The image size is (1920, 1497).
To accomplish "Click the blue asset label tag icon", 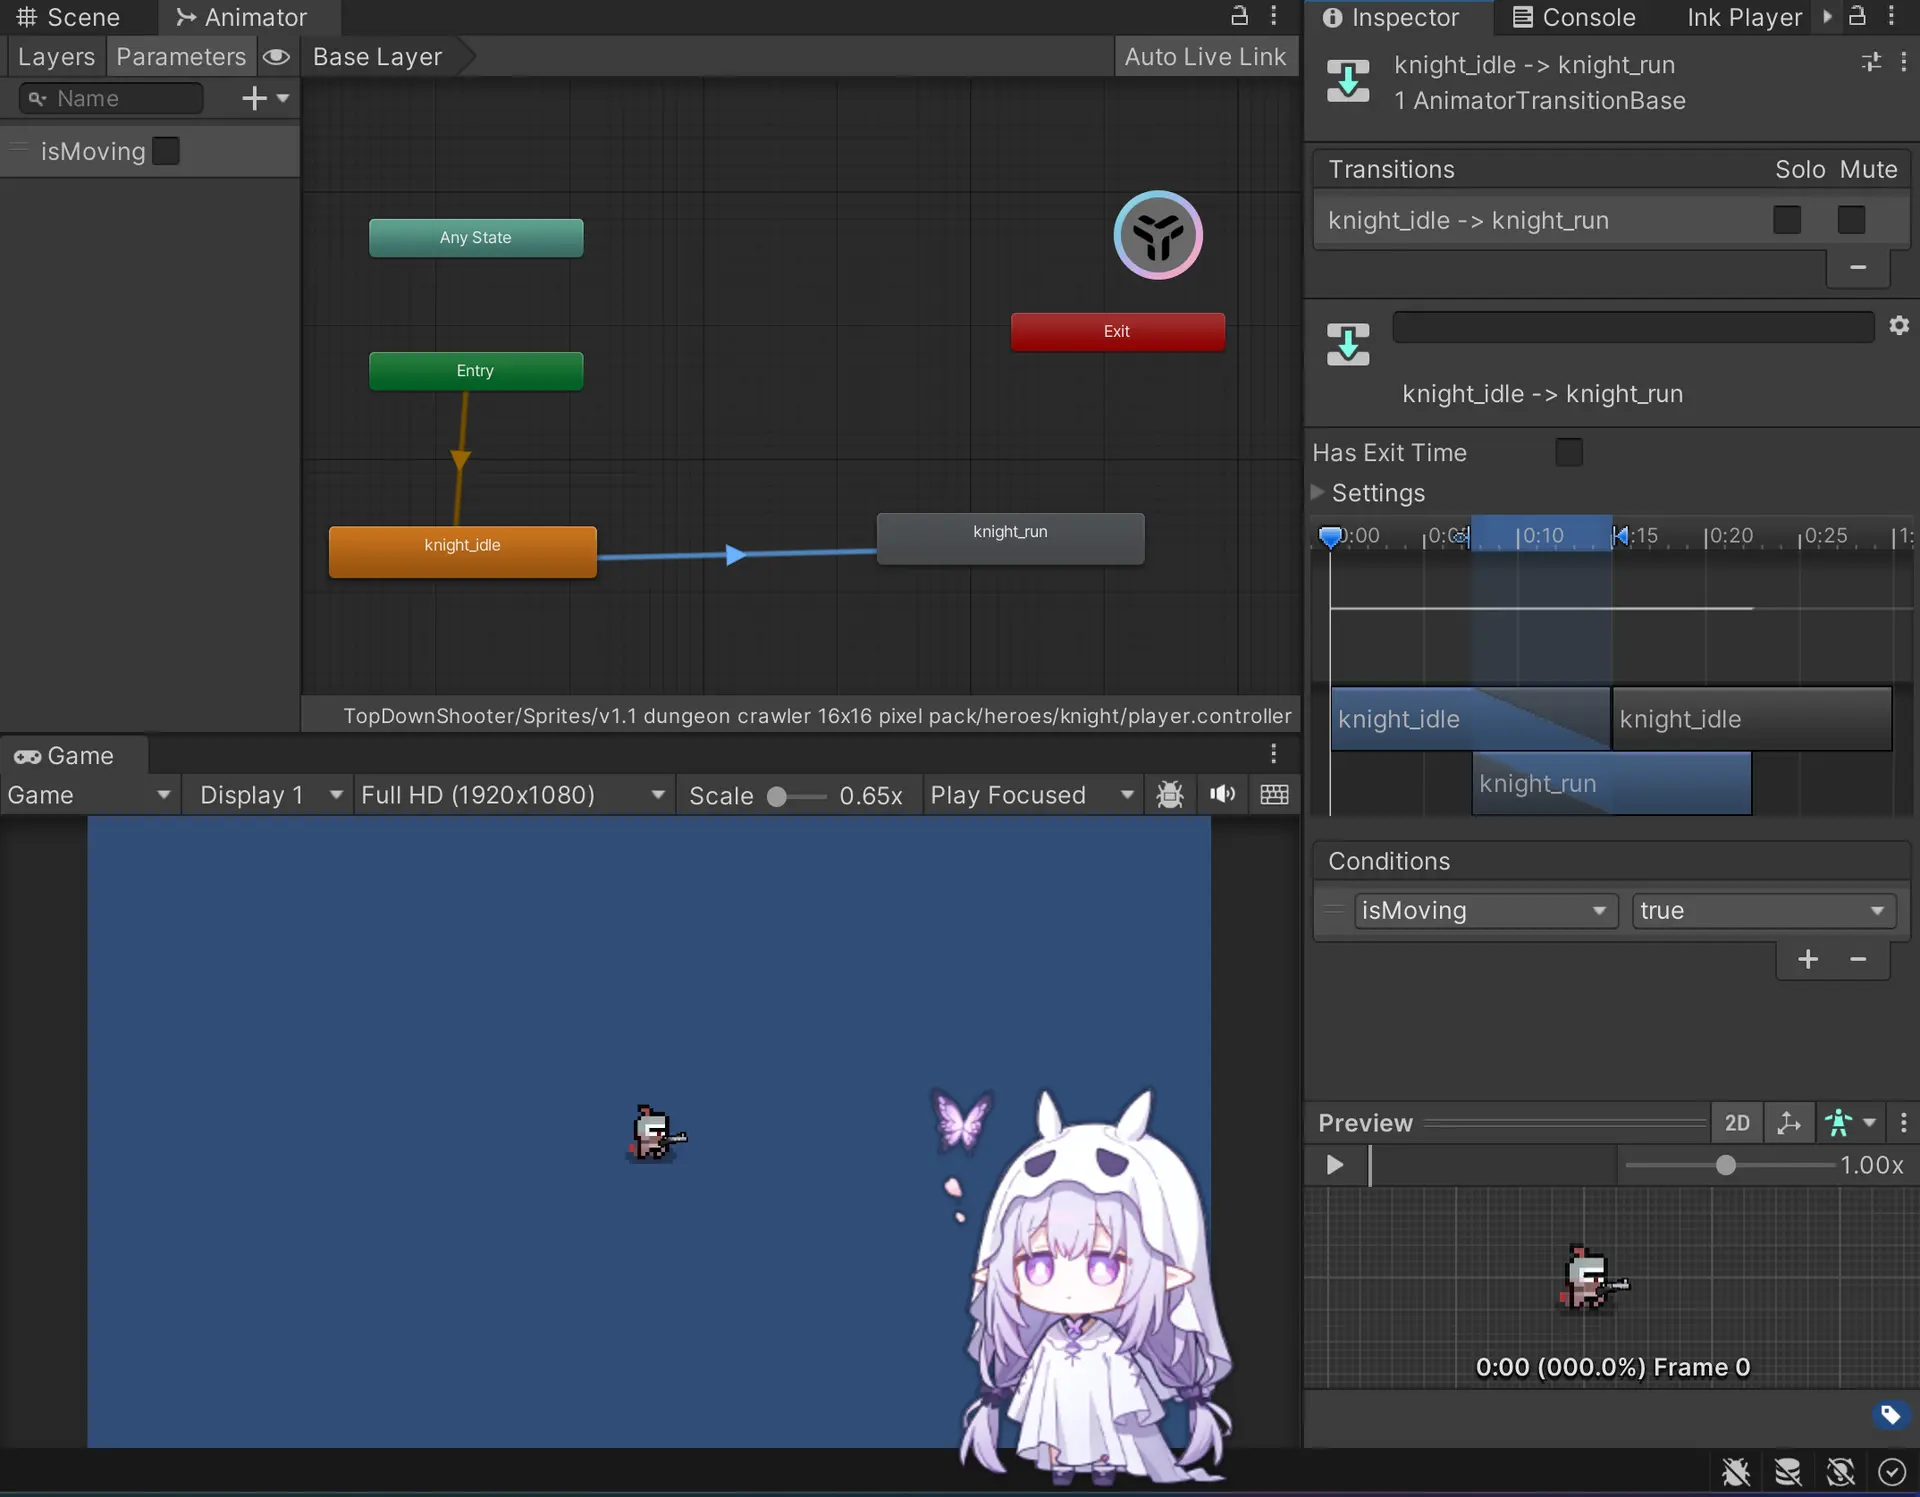I will coord(1890,1415).
